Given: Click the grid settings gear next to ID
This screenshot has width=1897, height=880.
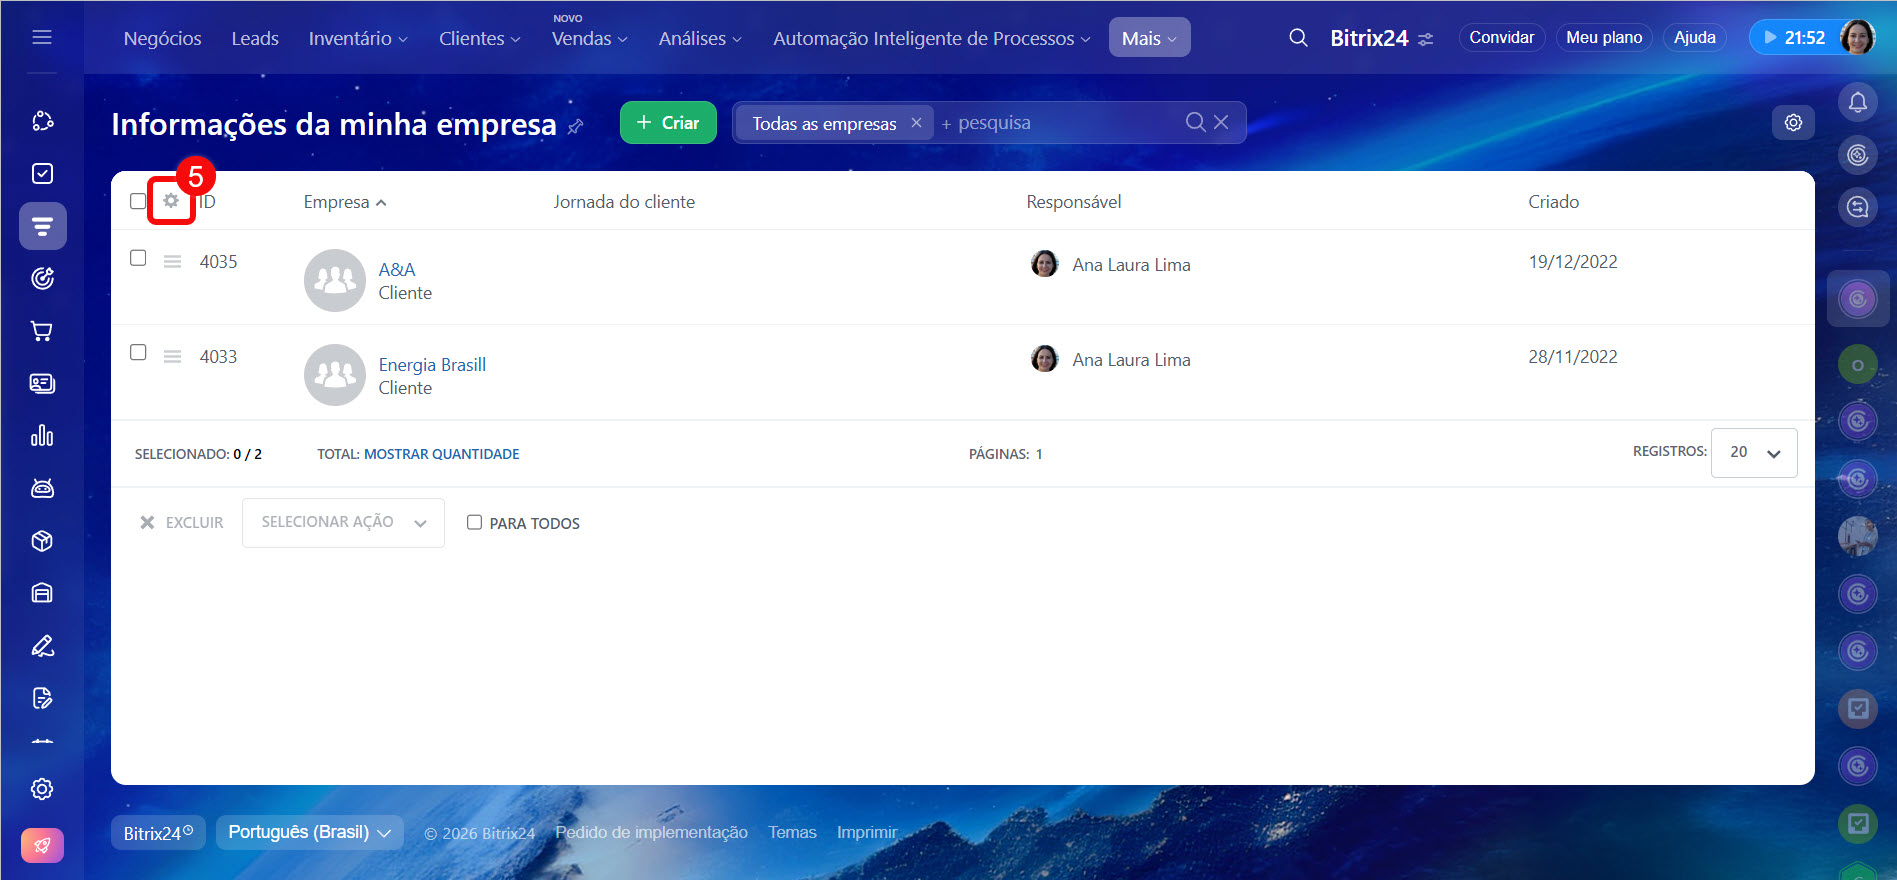Looking at the screenshot, I should point(171,201).
